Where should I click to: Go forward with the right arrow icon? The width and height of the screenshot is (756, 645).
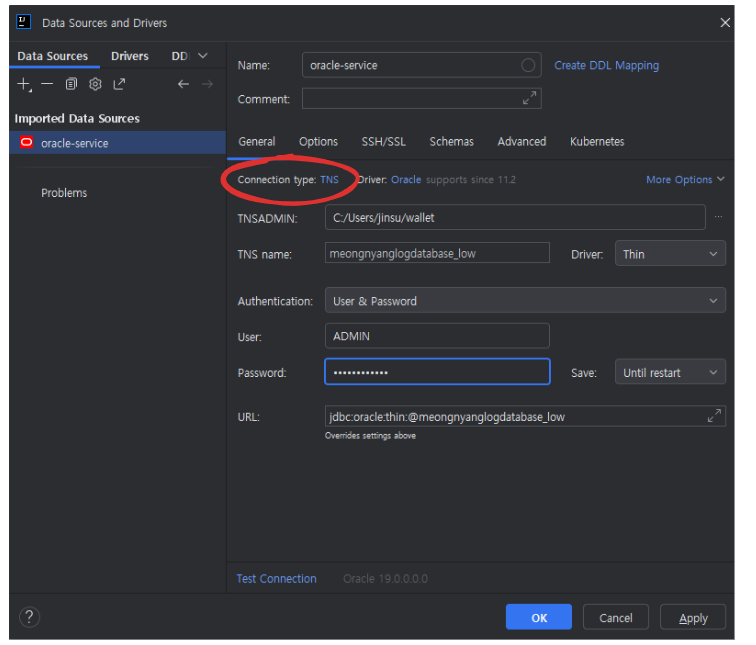207,84
